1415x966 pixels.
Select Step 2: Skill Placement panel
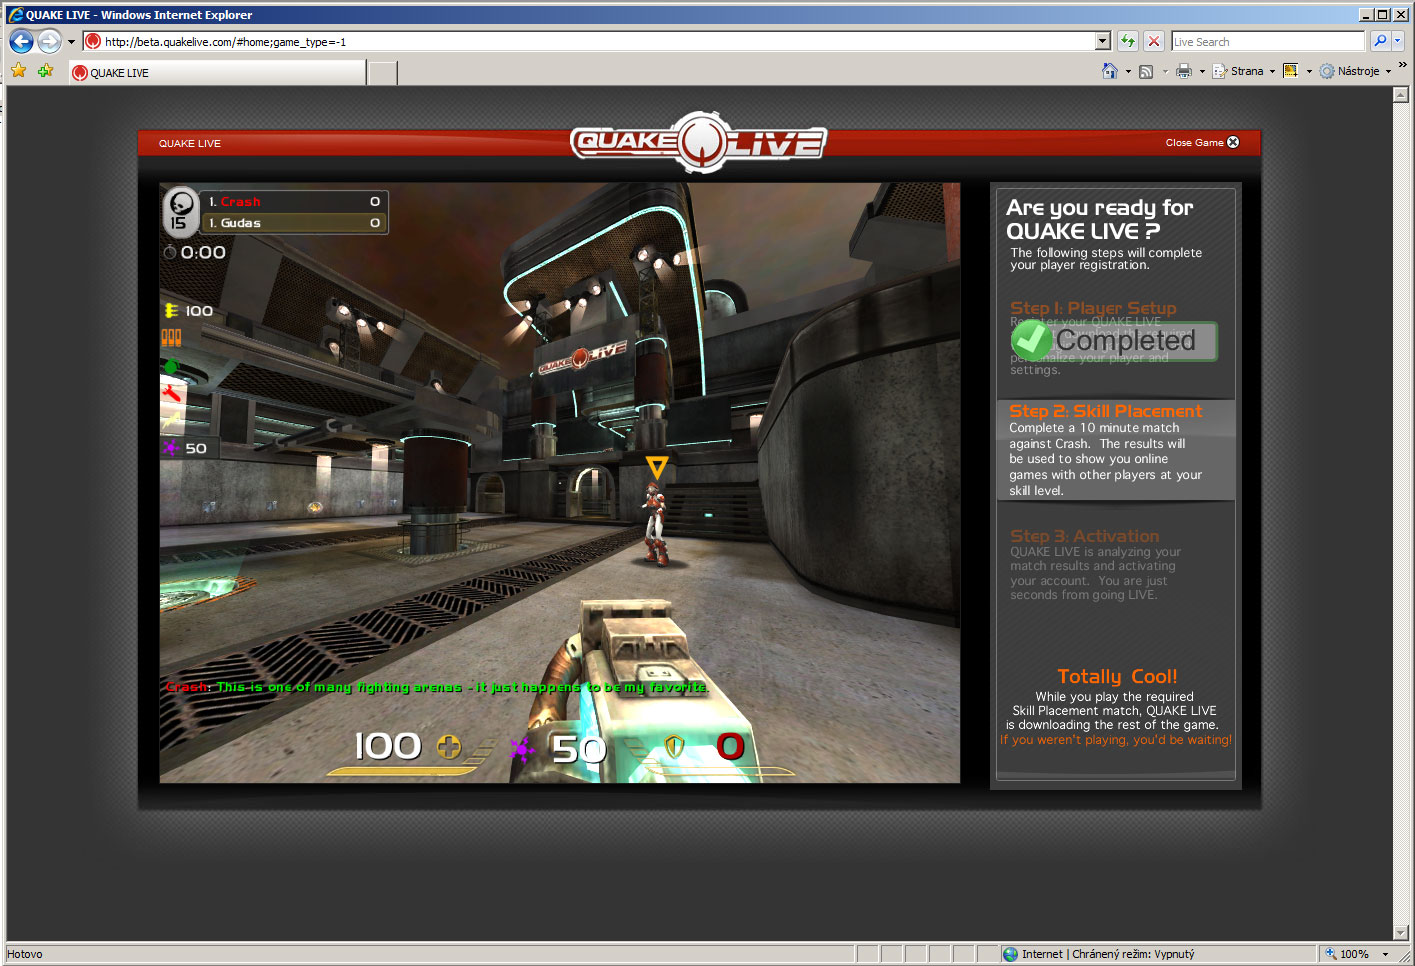coord(1116,450)
